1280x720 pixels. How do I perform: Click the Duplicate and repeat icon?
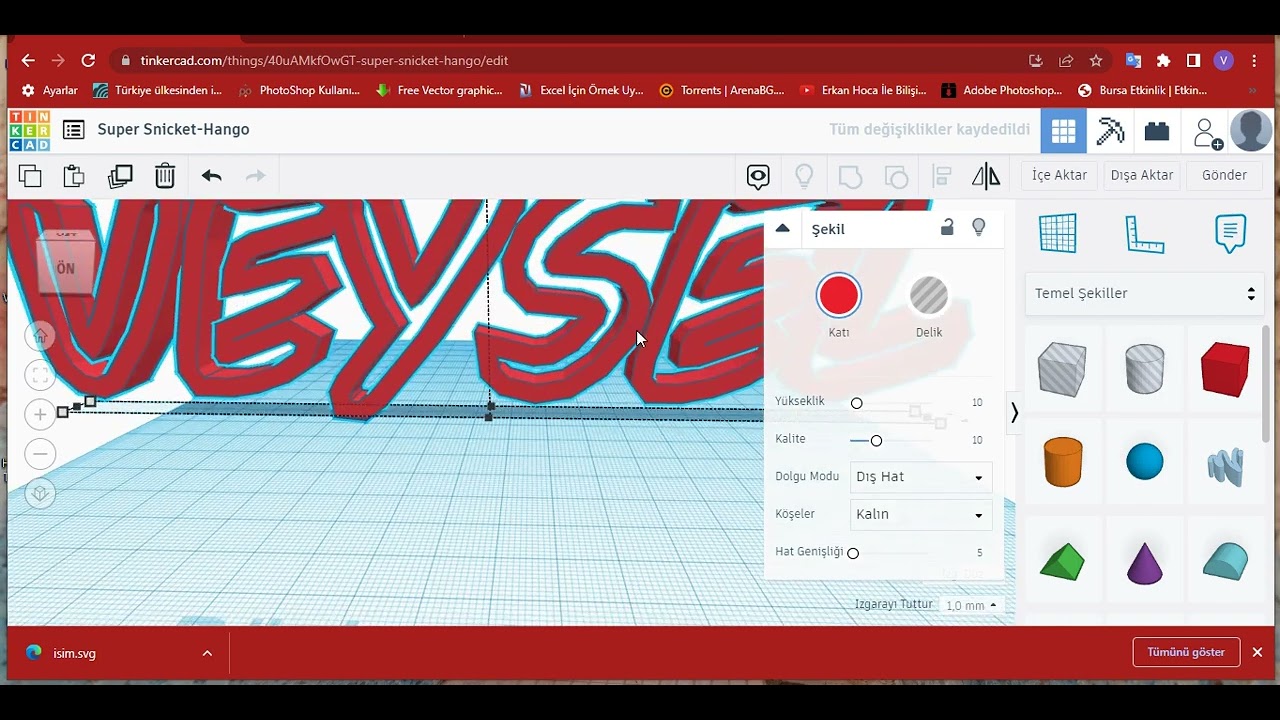click(x=120, y=176)
